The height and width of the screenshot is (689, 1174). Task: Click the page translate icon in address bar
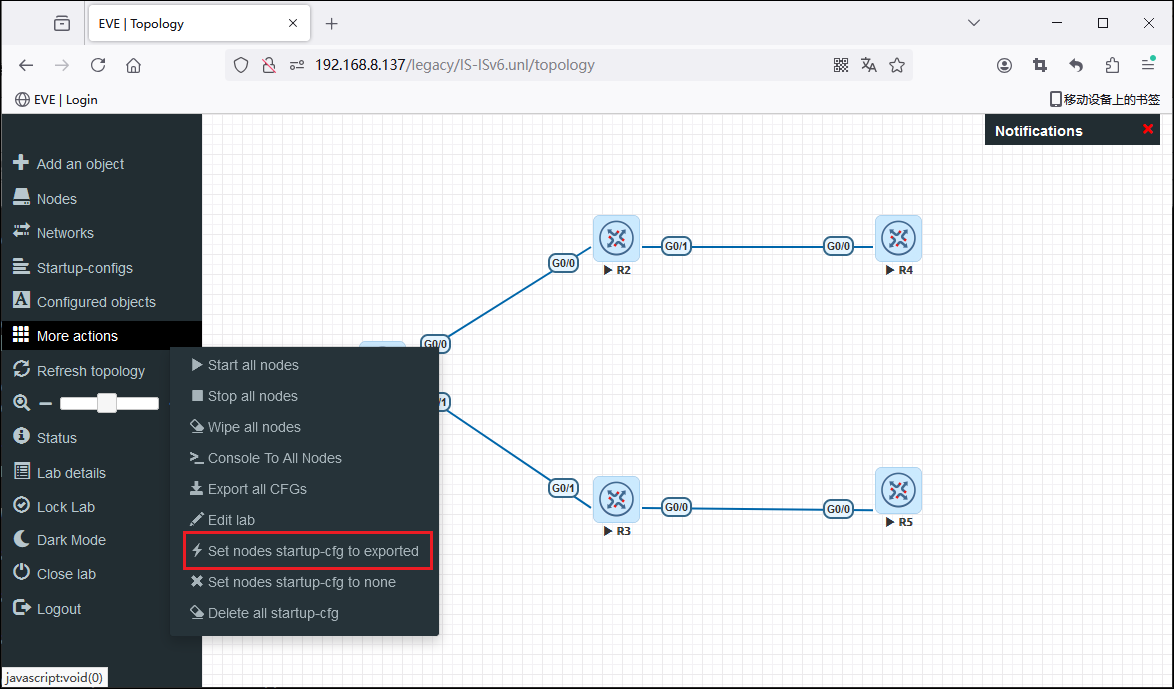point(869,65)
